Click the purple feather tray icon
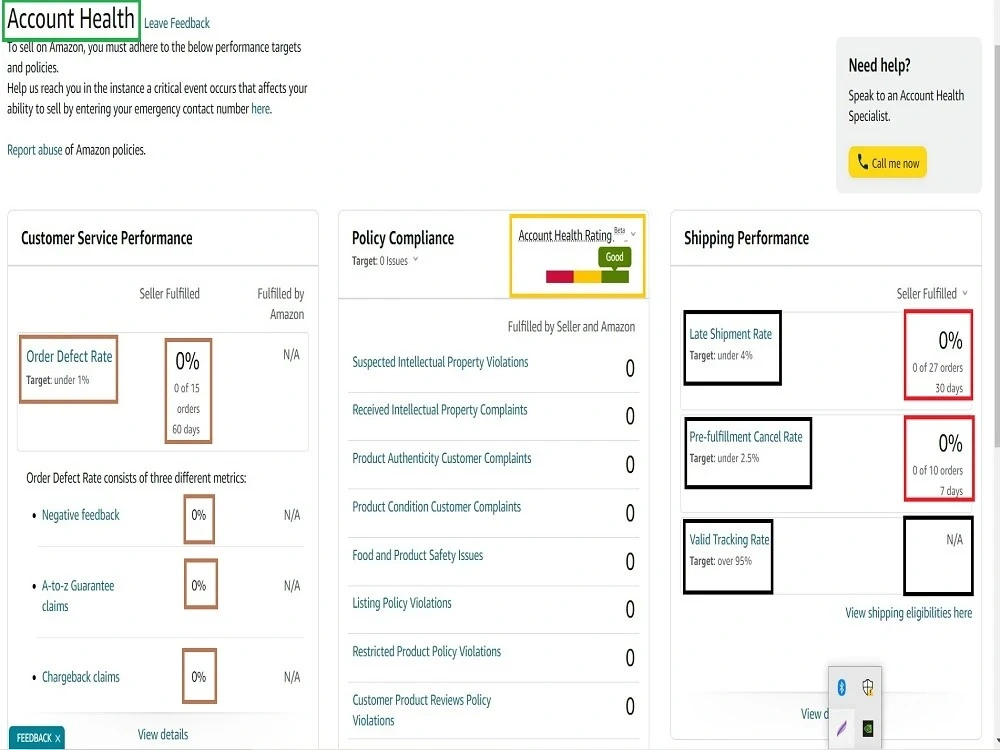Image resolution: width=1000 pixels, height=750 pixels. [x=842, y=728]
